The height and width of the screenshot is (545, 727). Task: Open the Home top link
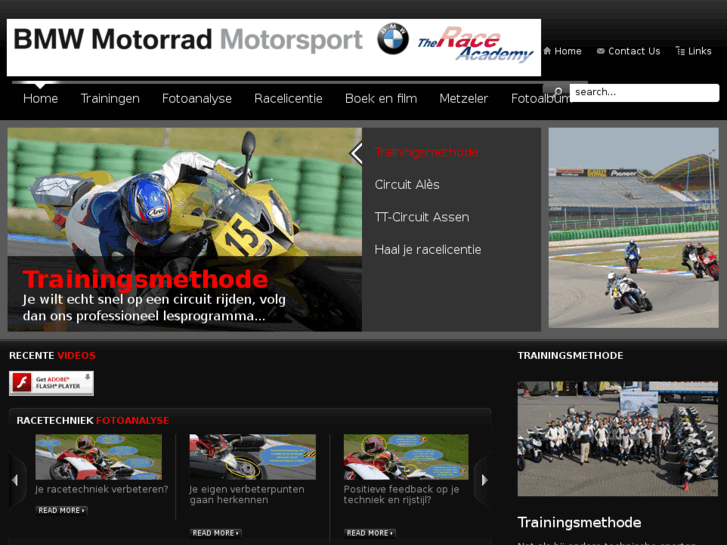pyautogui.click(x=568, y=51)
